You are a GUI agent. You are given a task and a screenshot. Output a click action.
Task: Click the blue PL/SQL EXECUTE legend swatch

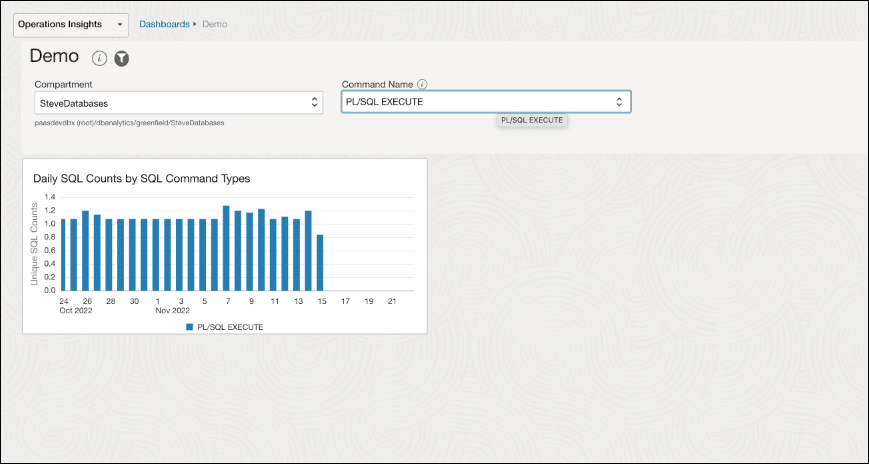click(x=189, y=326)
